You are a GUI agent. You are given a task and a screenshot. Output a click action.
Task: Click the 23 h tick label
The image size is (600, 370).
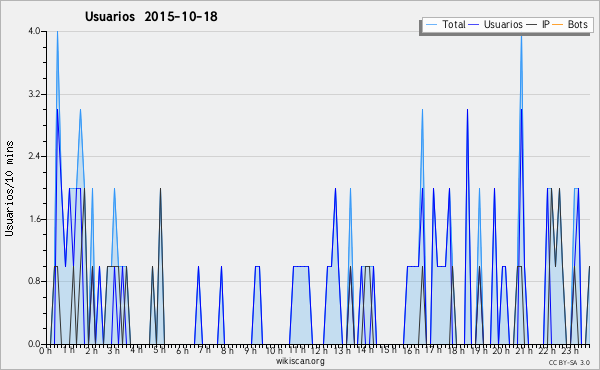(x=570, y=350)
